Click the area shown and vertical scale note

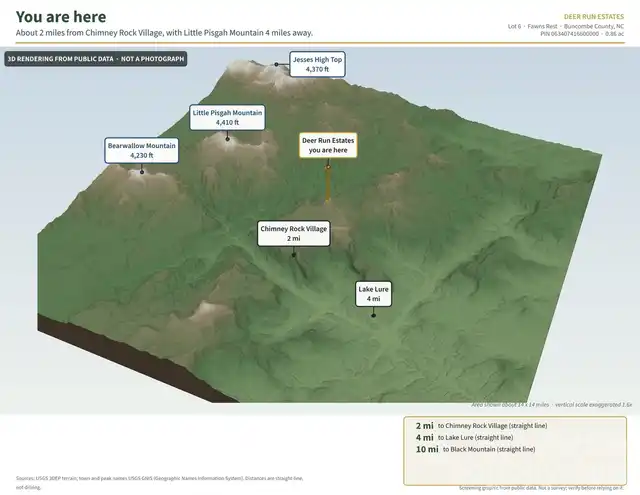(551, 405)
